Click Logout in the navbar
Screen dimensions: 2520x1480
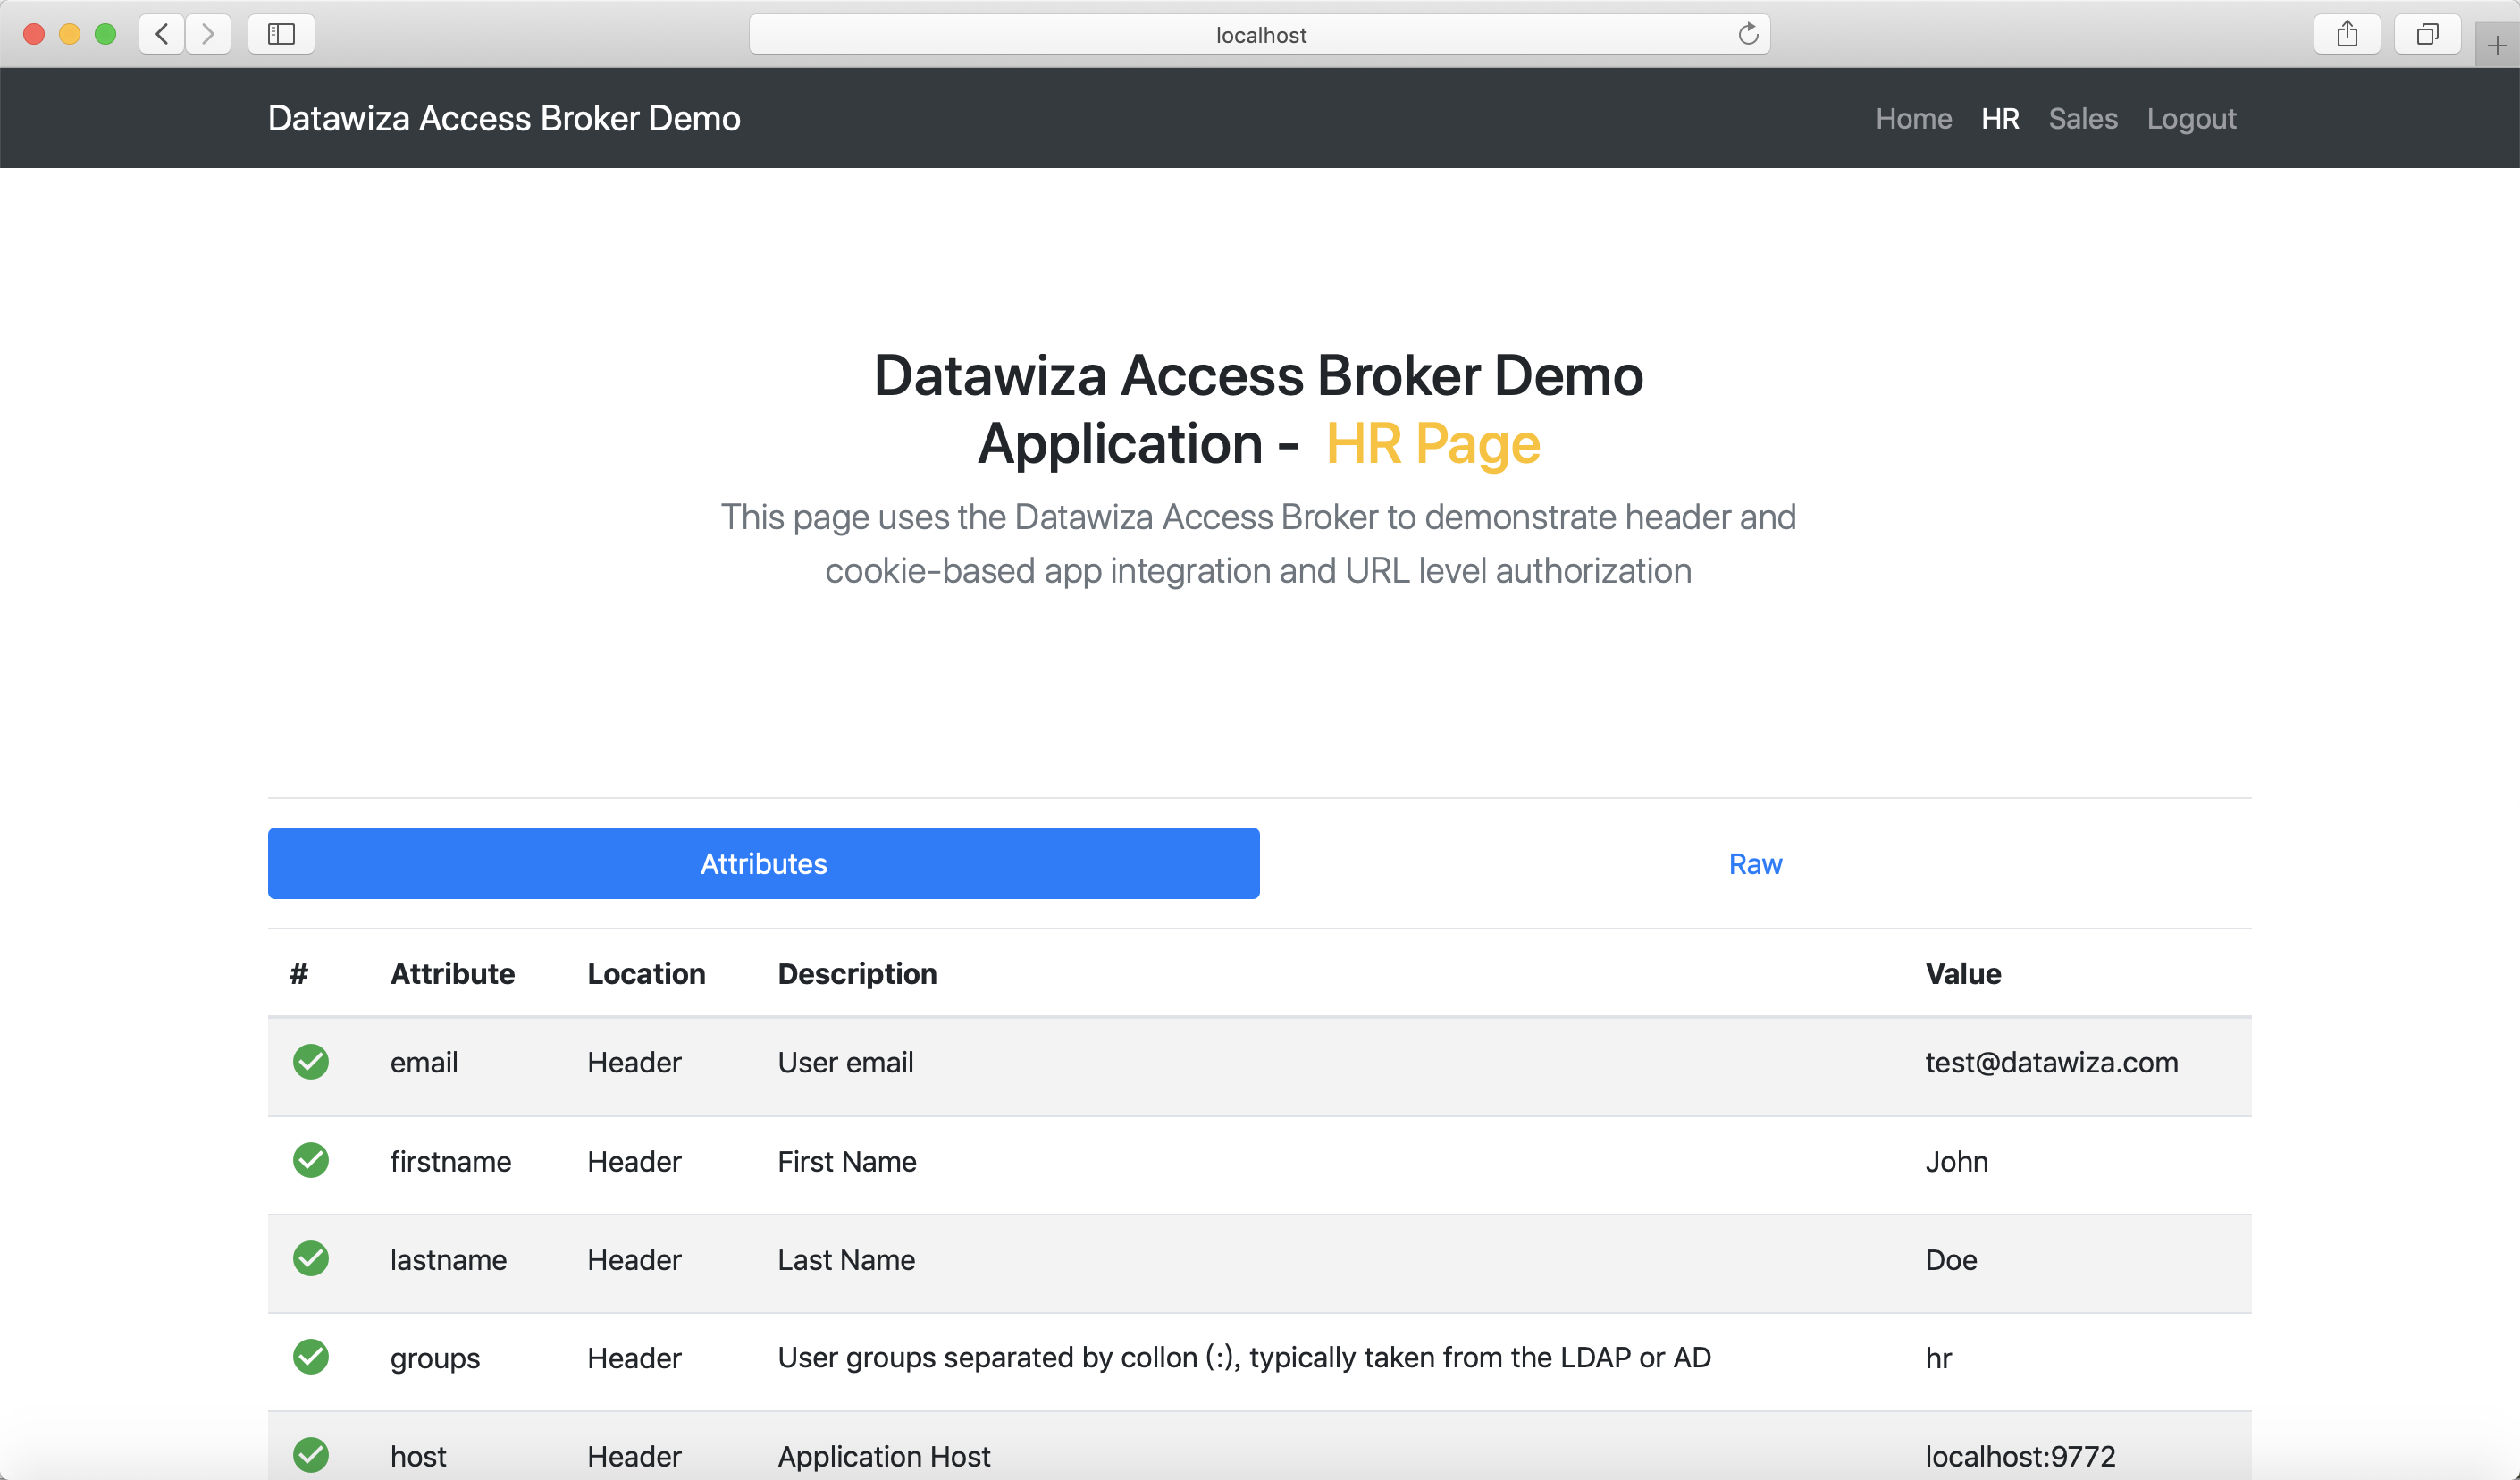(2191, 118)
